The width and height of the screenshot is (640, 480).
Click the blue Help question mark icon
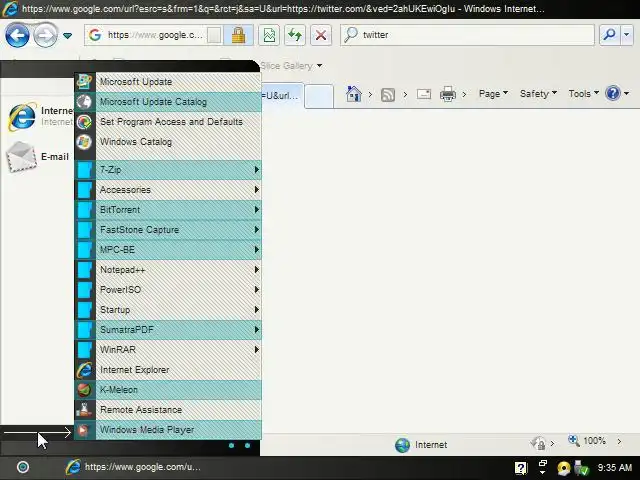tap(613, 93)
